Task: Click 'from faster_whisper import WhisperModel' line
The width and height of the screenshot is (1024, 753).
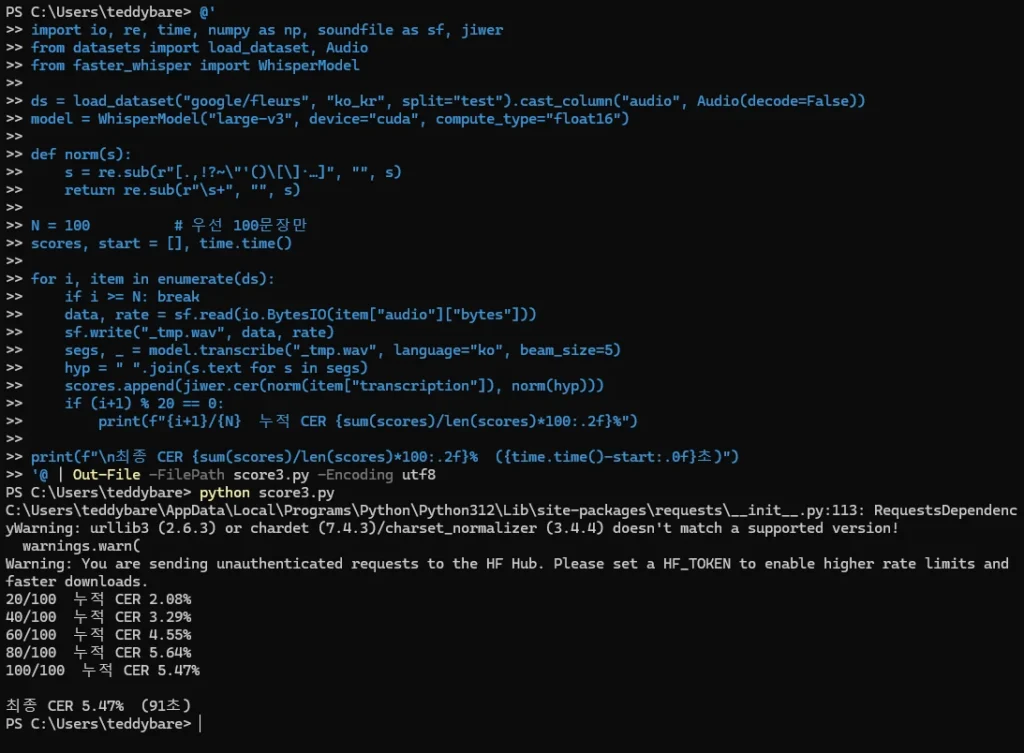Action: coord(195,65)
